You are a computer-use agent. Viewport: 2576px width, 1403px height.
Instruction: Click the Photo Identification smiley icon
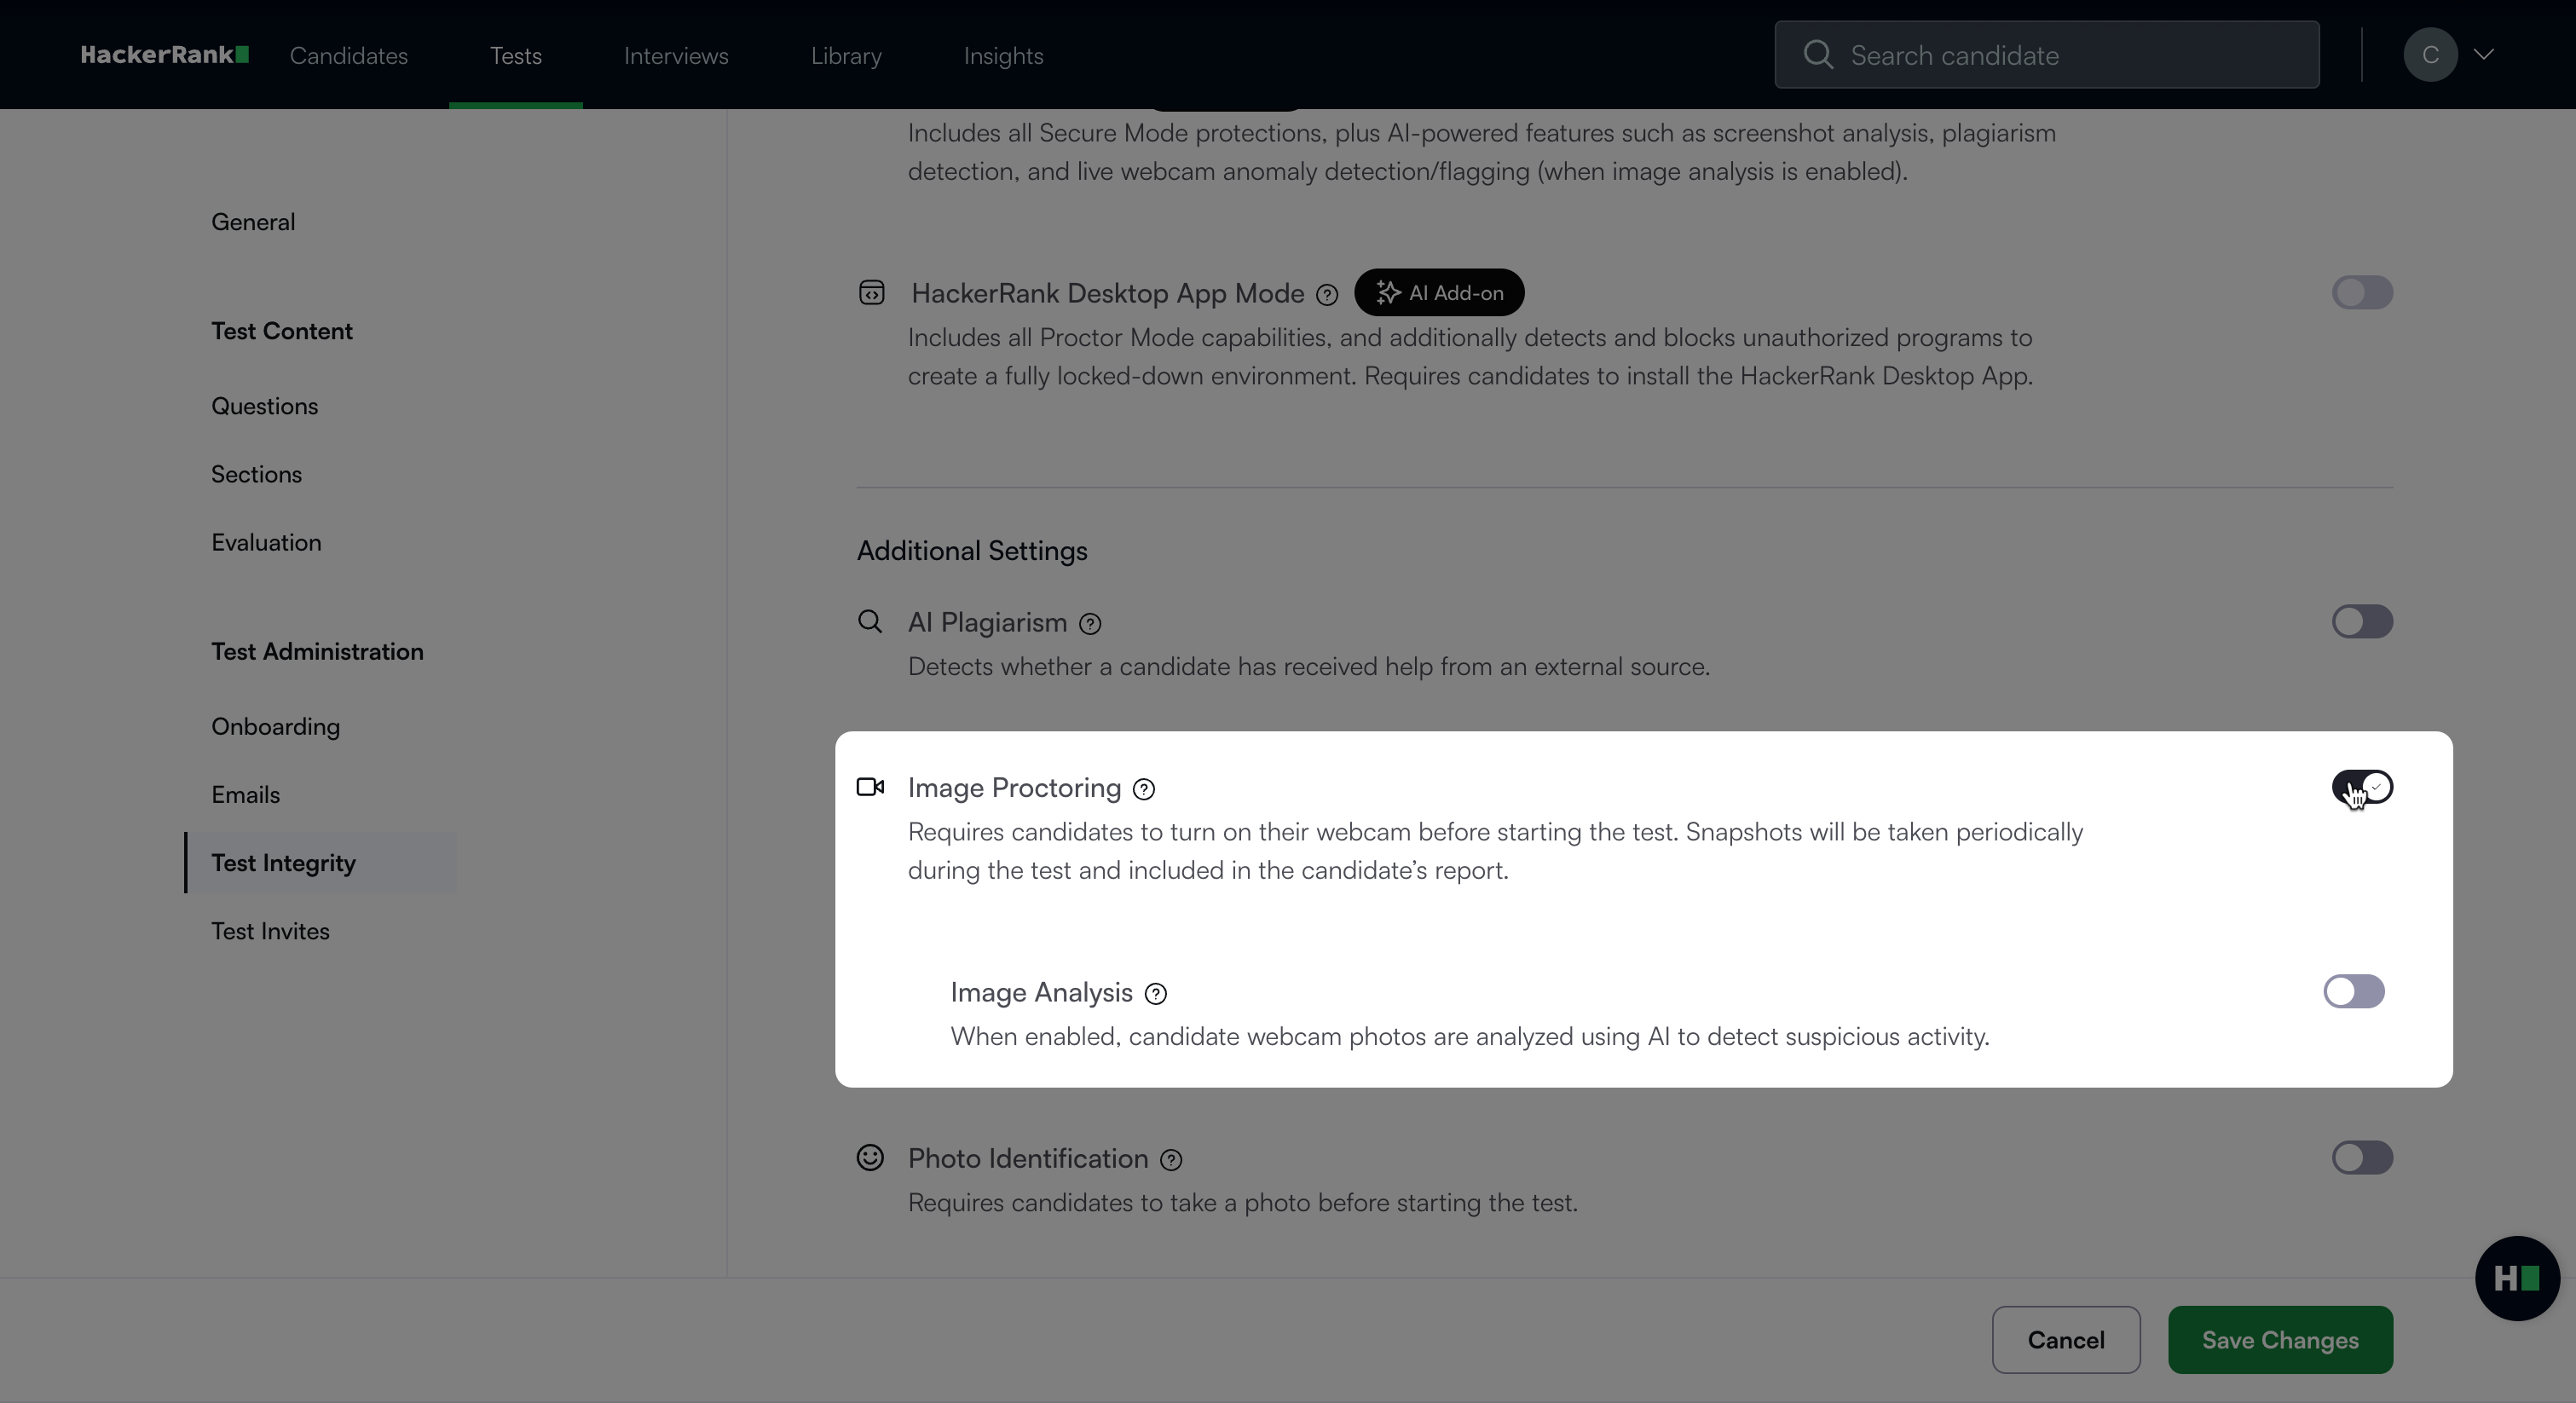tap(870, 1158)
